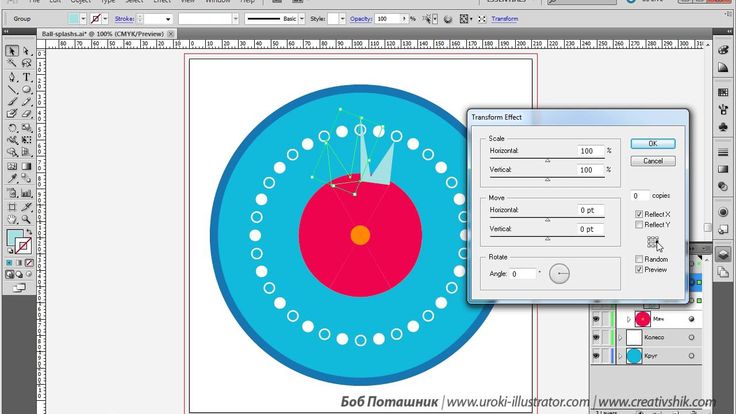Open the Layers panel icon in dock
The image size is (736, 414).
[723, 254]
